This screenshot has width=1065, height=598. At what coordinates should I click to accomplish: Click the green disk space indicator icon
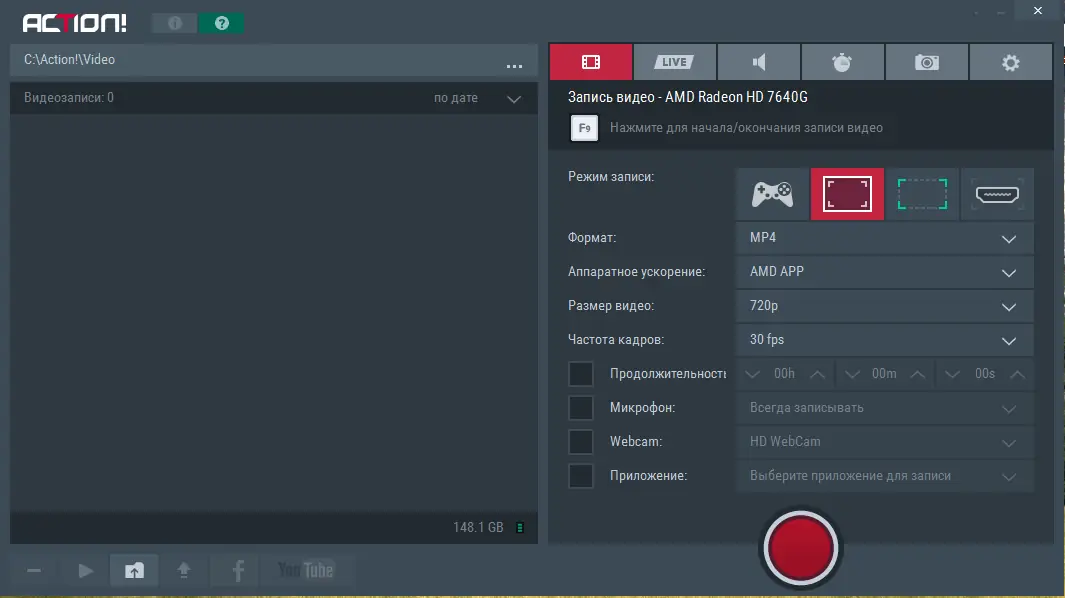pyautogui.click(x=520, y=527)
